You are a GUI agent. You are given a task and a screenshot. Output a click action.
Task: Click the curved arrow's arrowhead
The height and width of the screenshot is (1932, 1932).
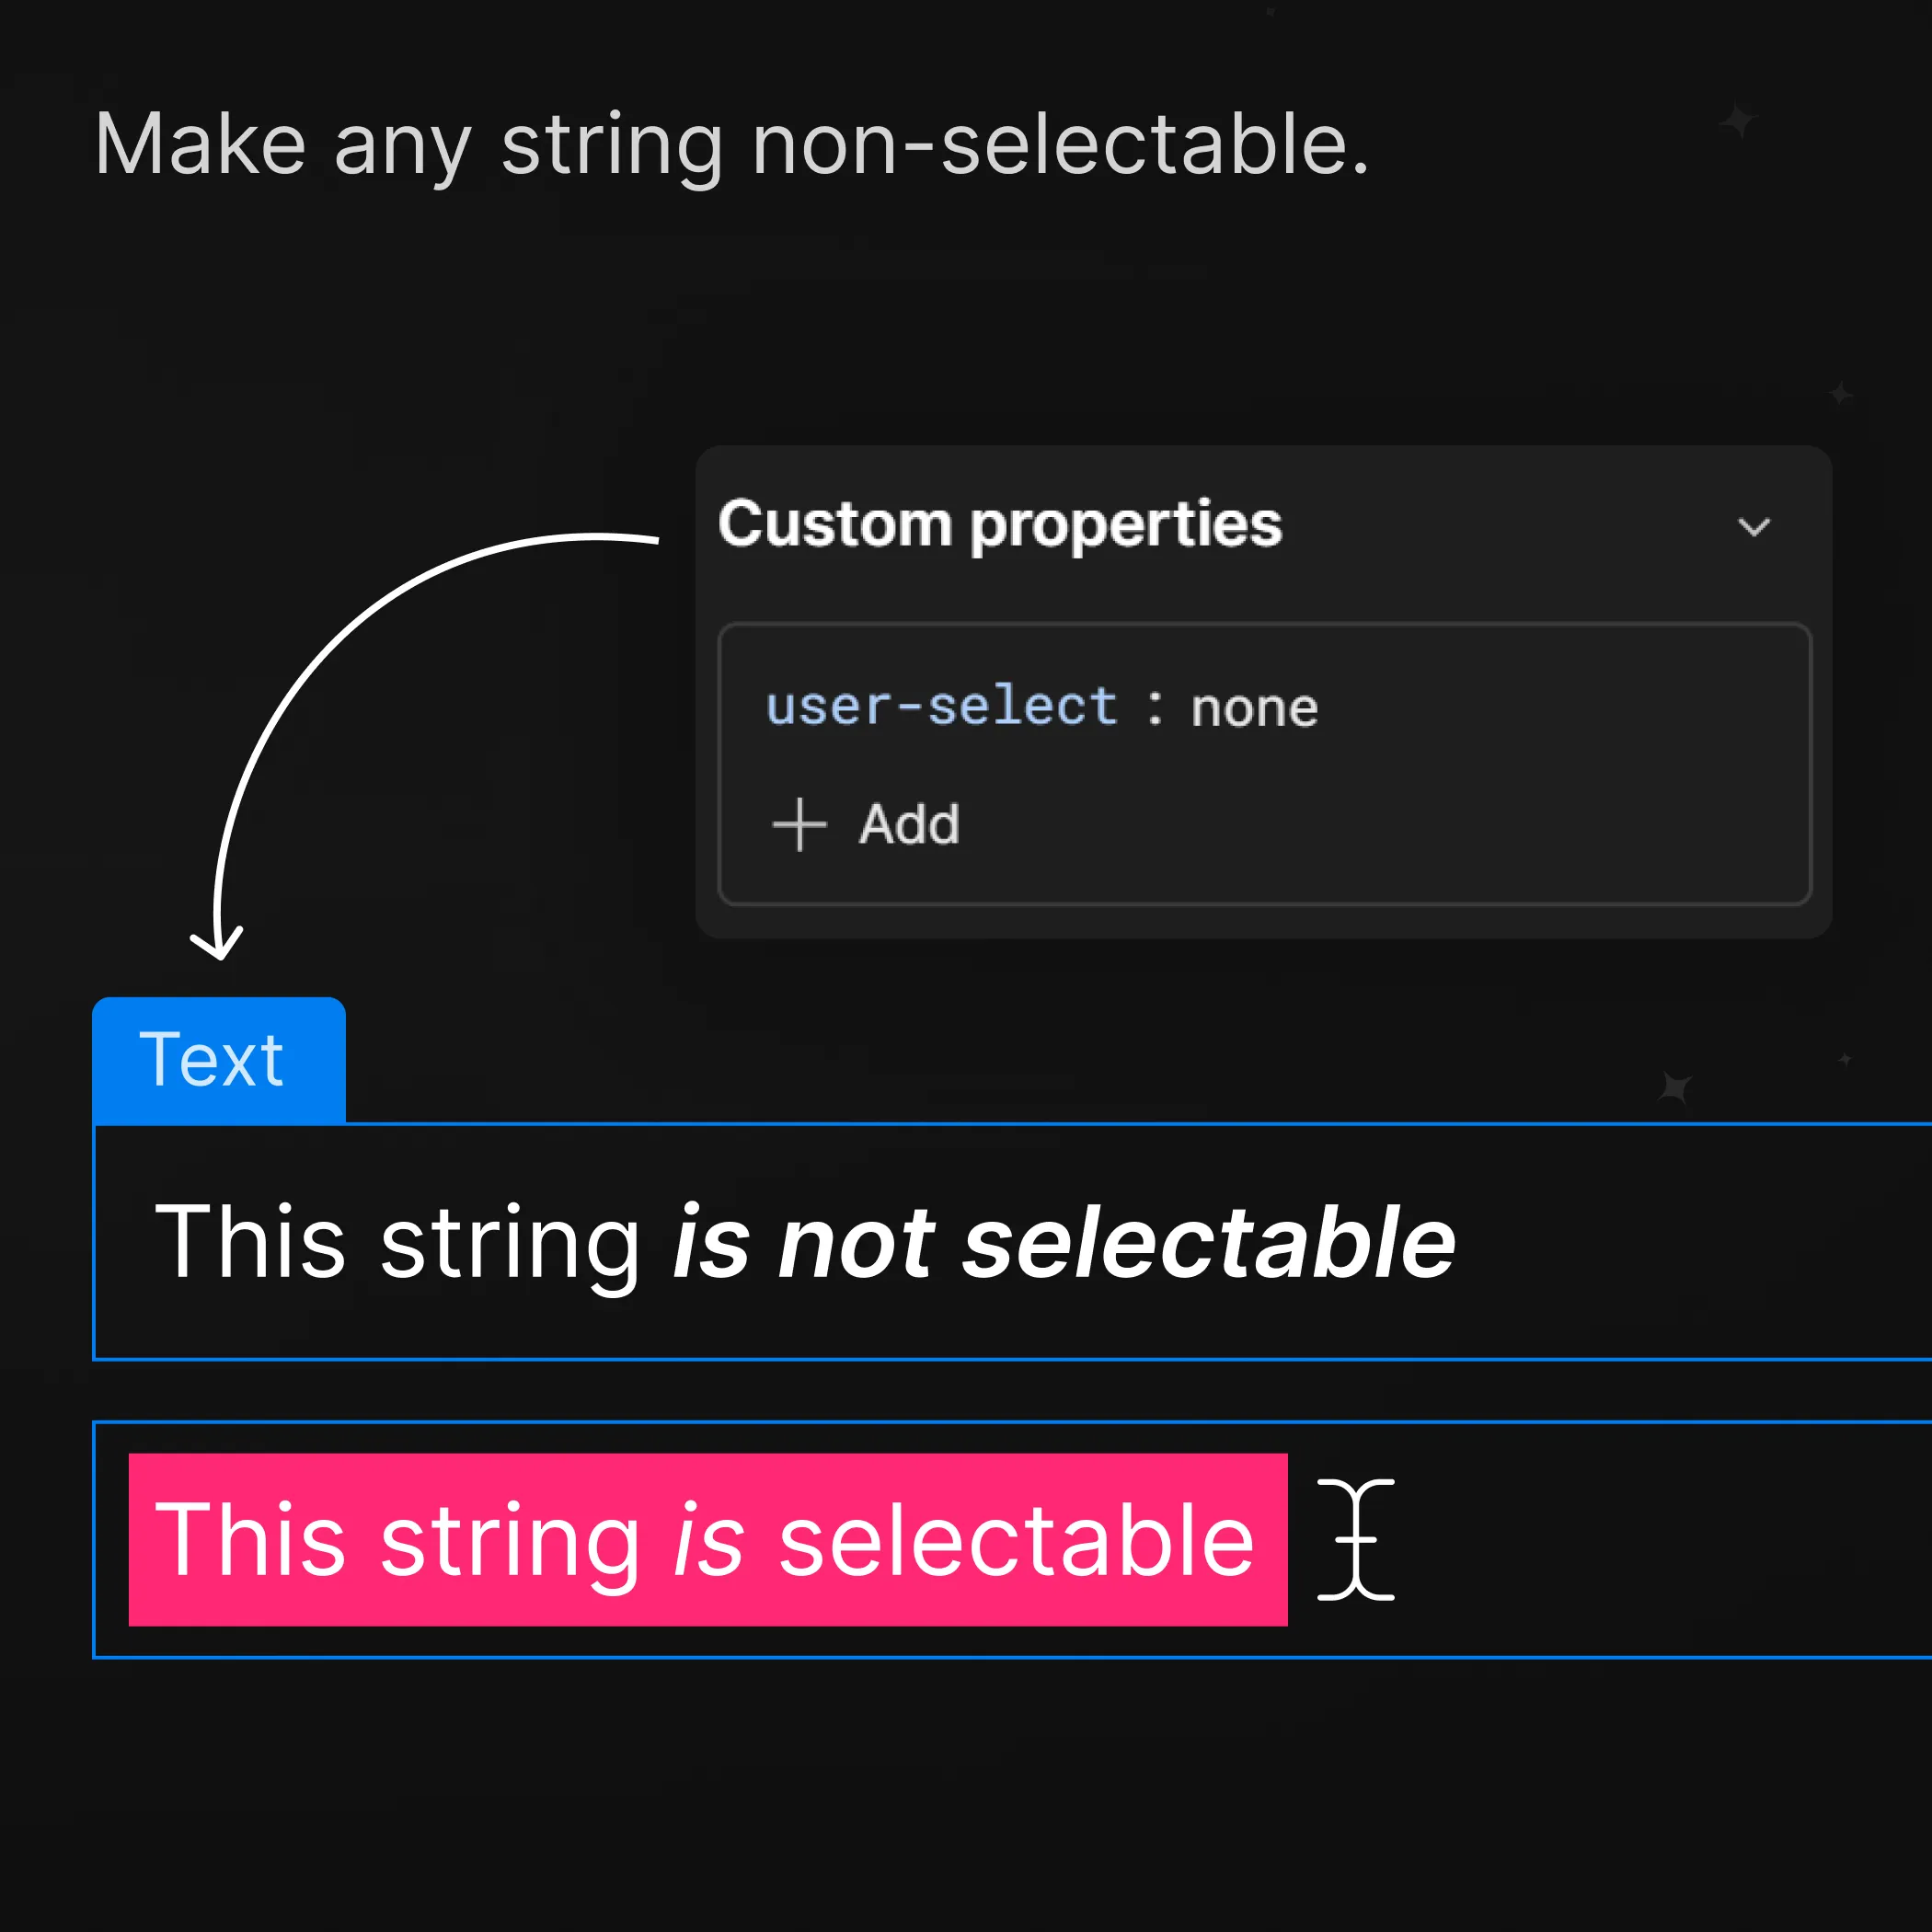[217, 945]
